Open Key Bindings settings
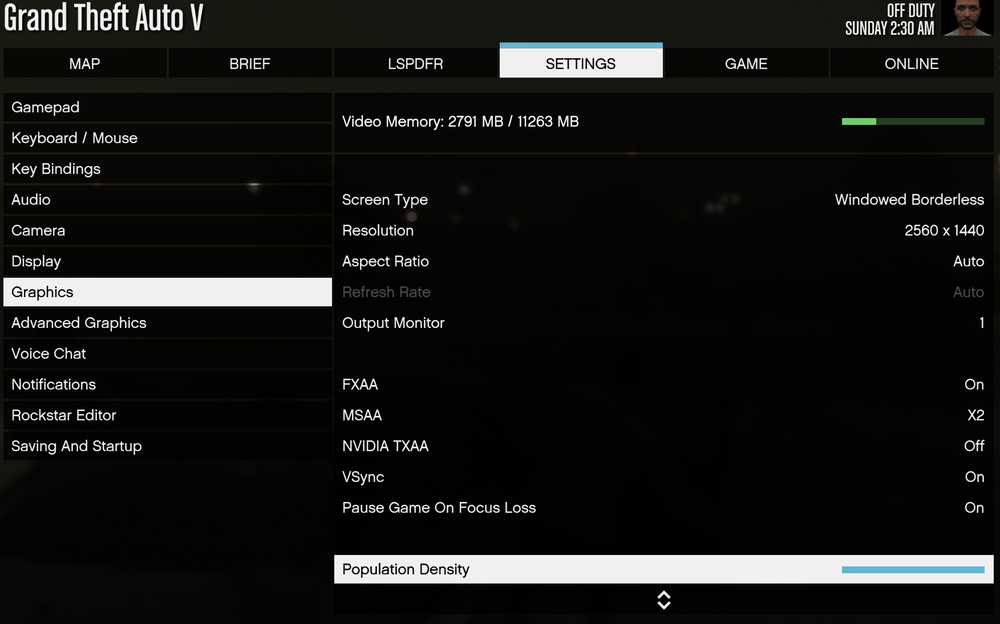Image resolution: width=1000 pixels, height=624 pixels. (168, 168)
